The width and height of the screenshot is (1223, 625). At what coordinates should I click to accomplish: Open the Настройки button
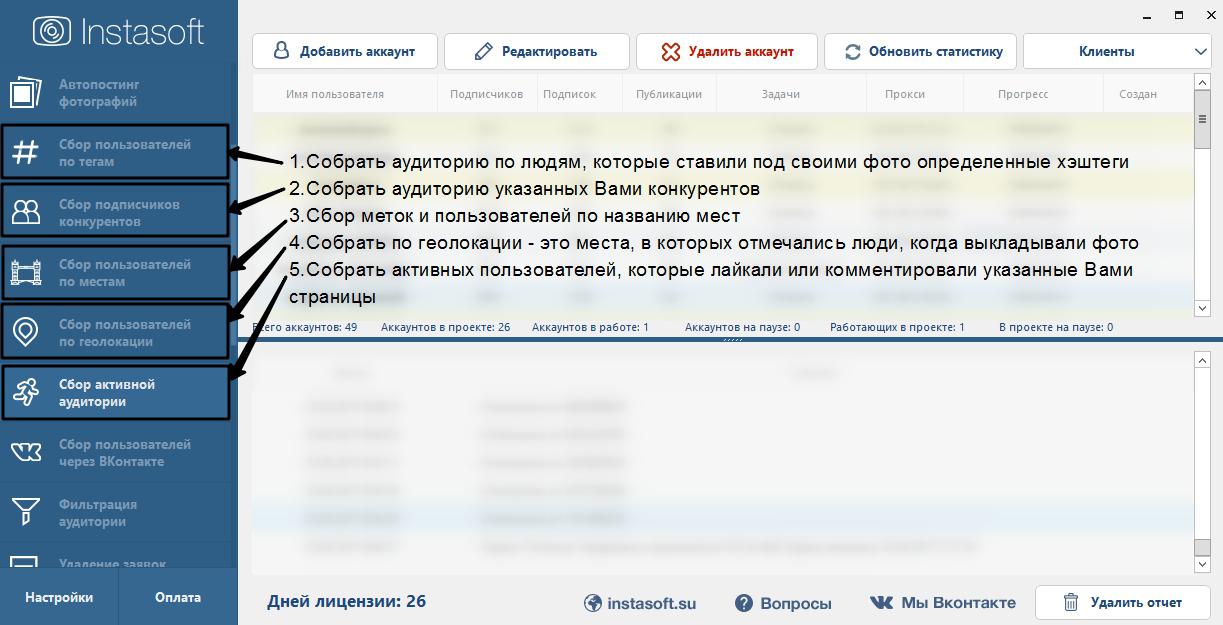pos(59,597)
